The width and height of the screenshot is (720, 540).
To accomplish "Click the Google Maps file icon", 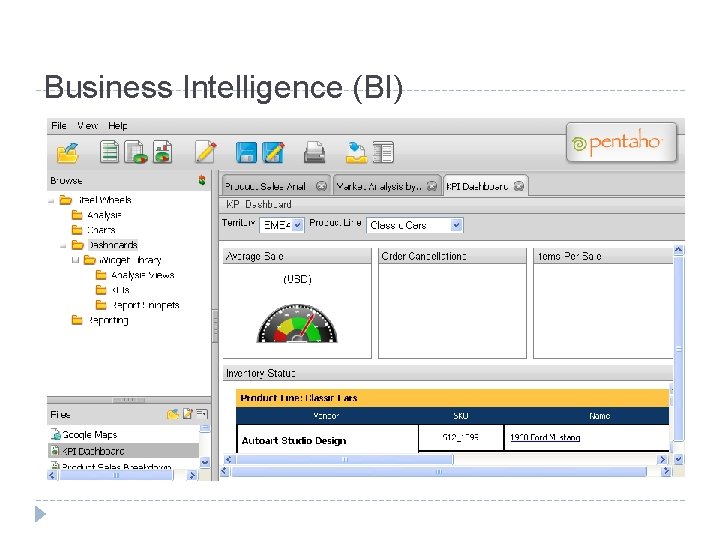I will click(x=56, y=434).
